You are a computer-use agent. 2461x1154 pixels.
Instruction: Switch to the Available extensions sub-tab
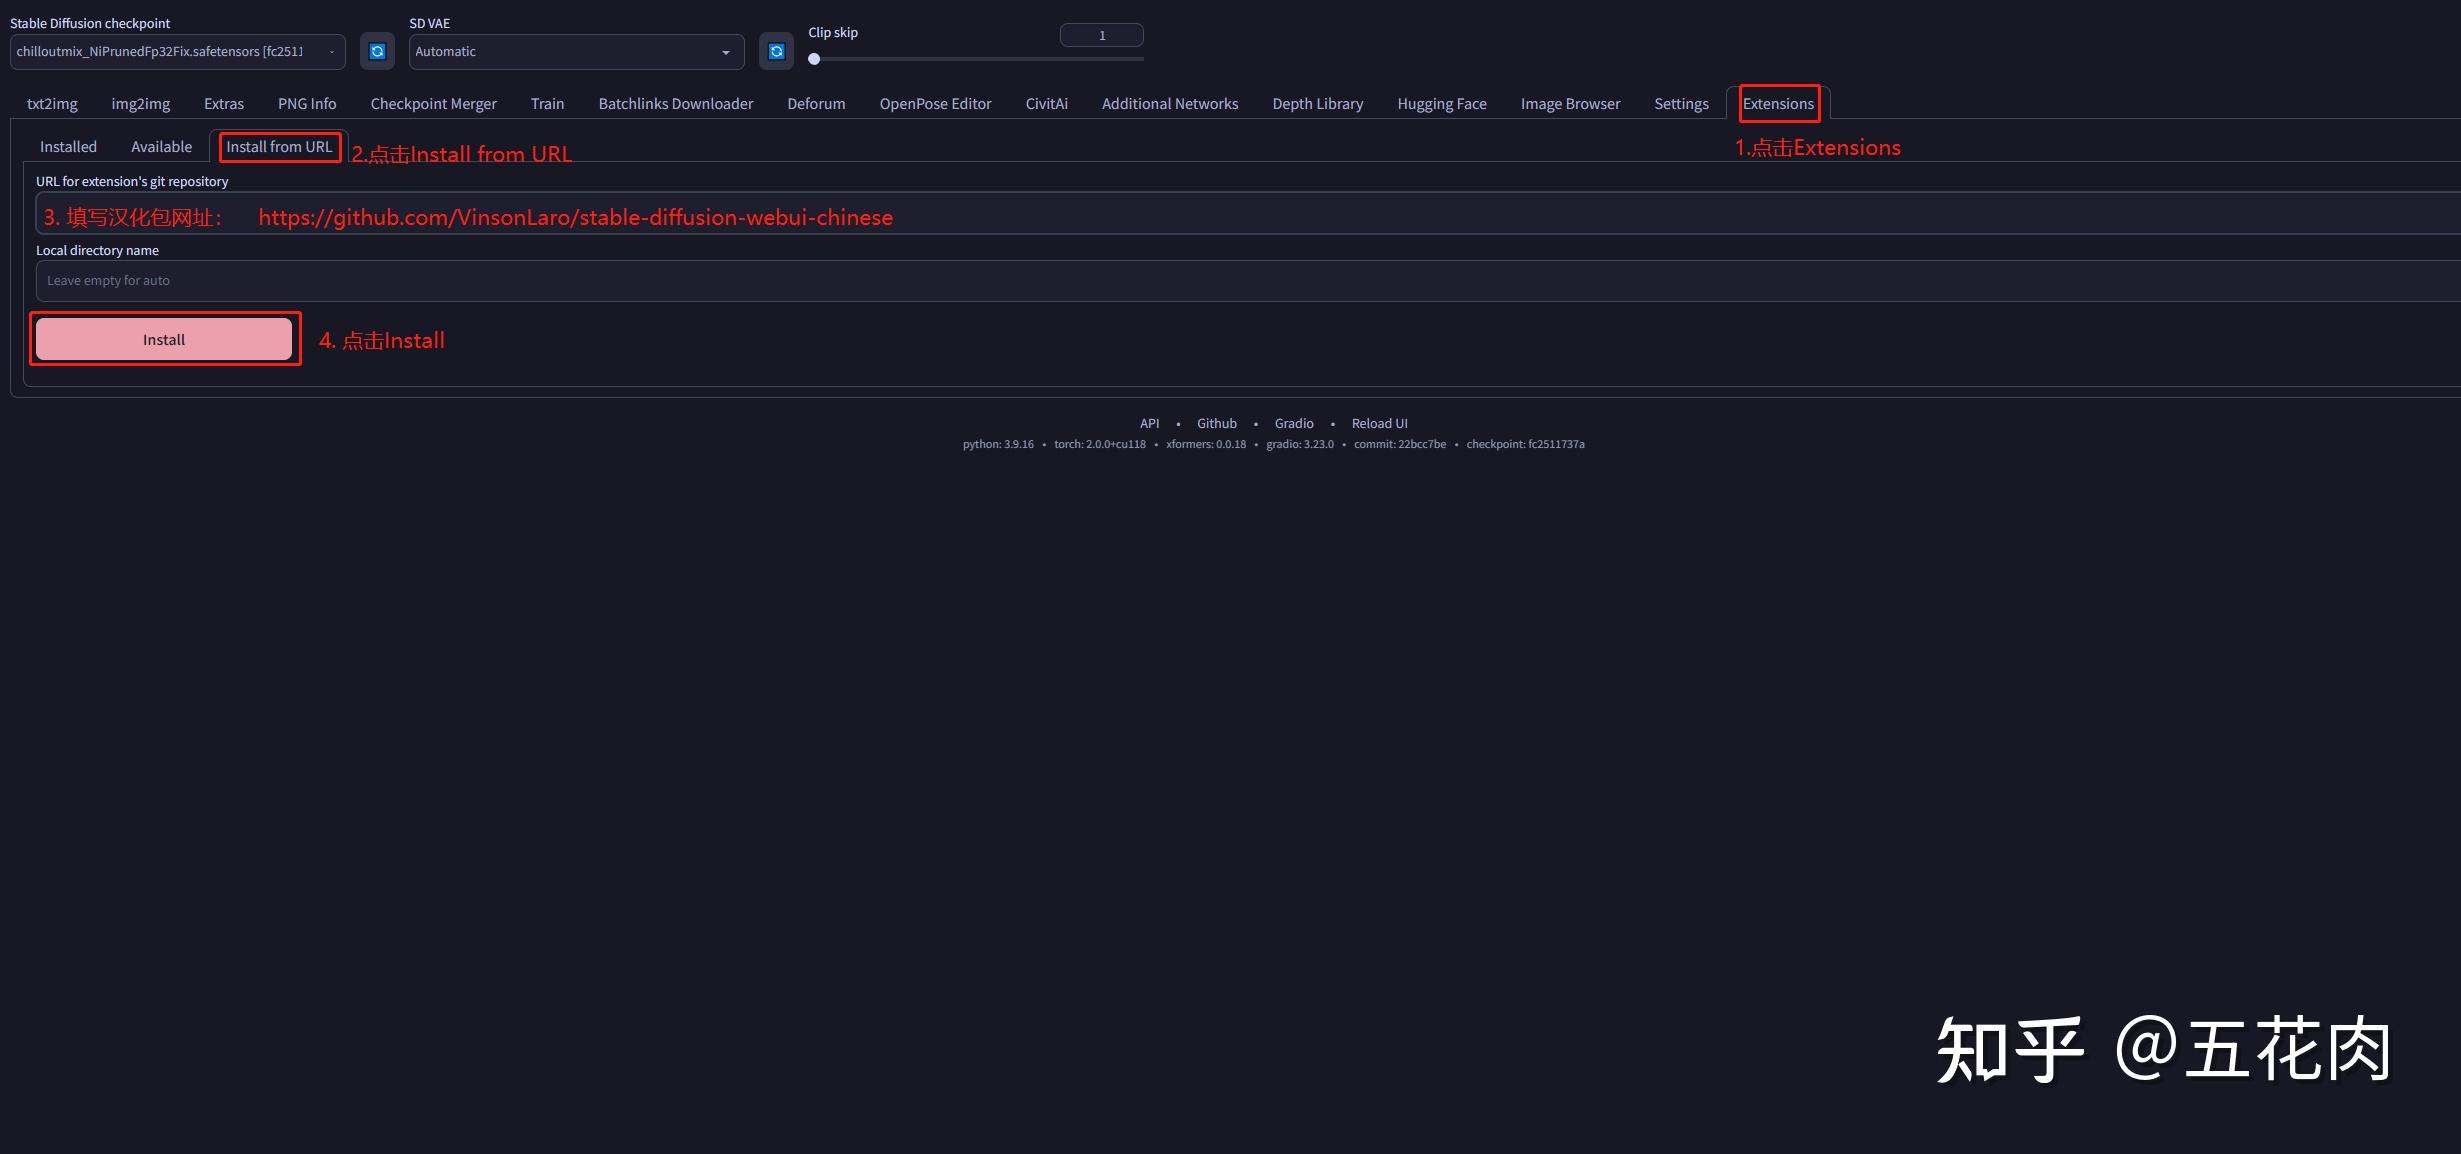(x=161, y=147)
